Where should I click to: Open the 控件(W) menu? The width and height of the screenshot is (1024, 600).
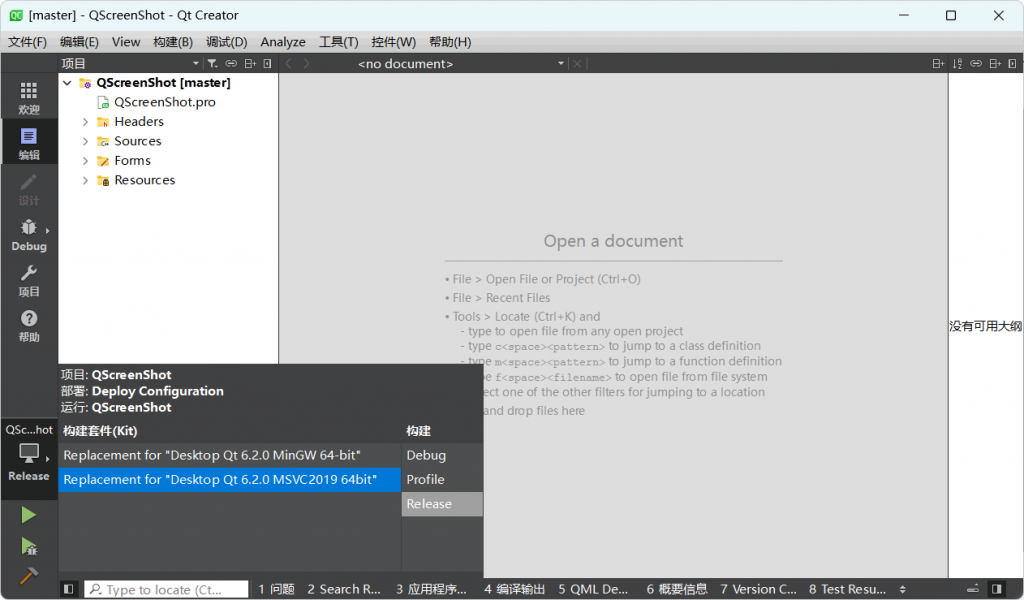pos(393,42)
